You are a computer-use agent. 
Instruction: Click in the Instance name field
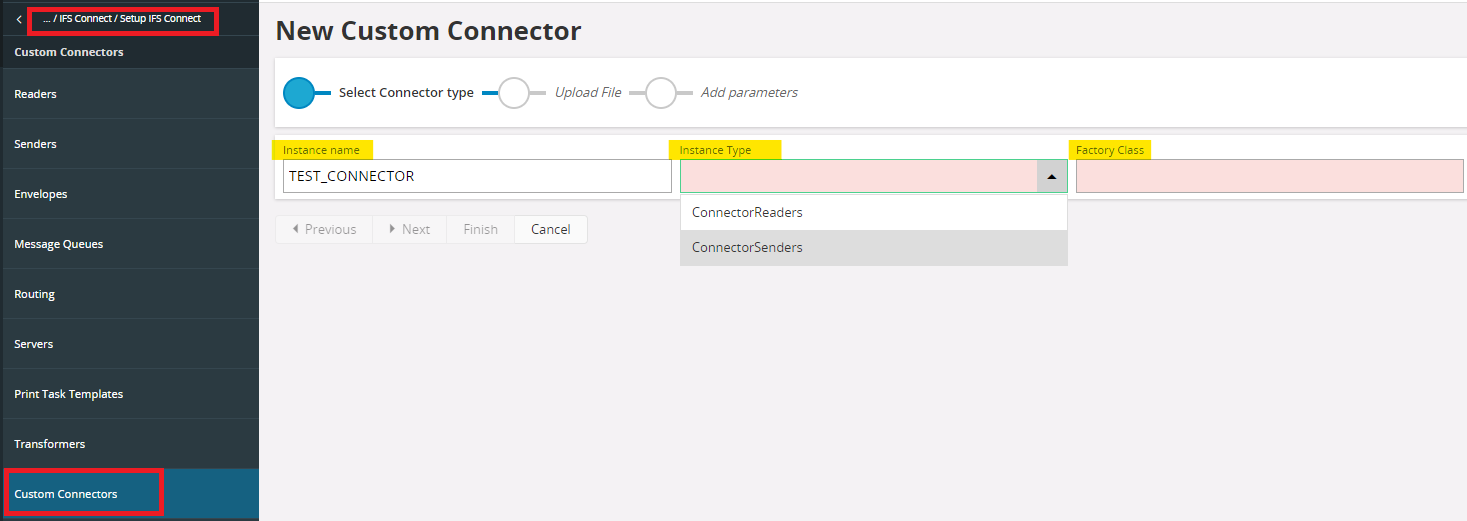pos(477,176)
